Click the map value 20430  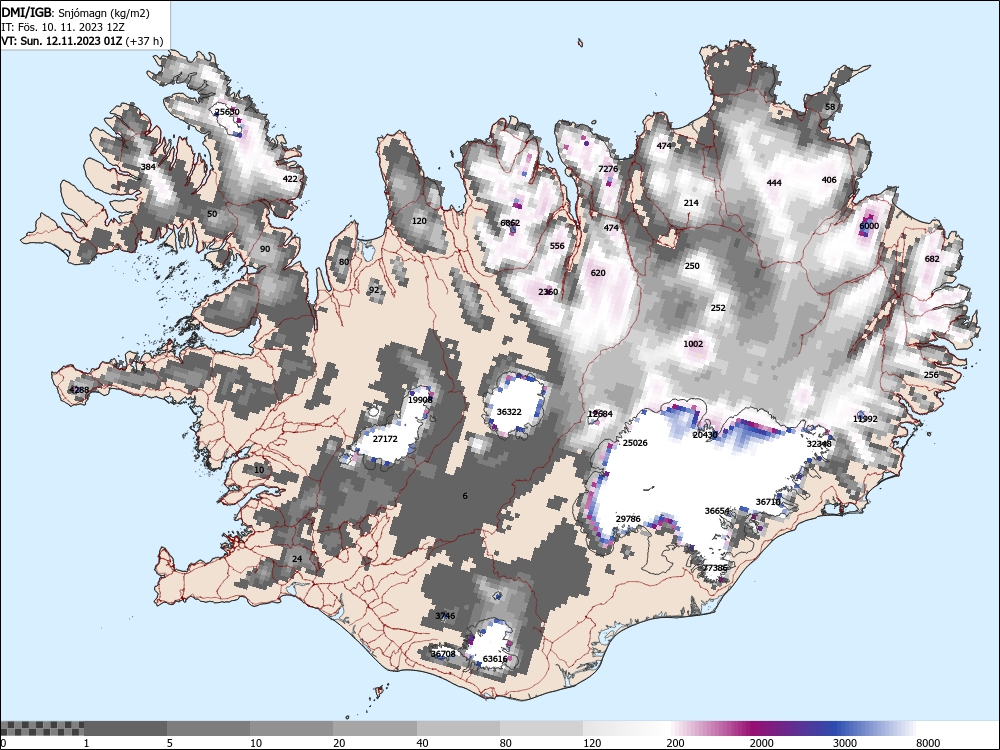[705, 435]
